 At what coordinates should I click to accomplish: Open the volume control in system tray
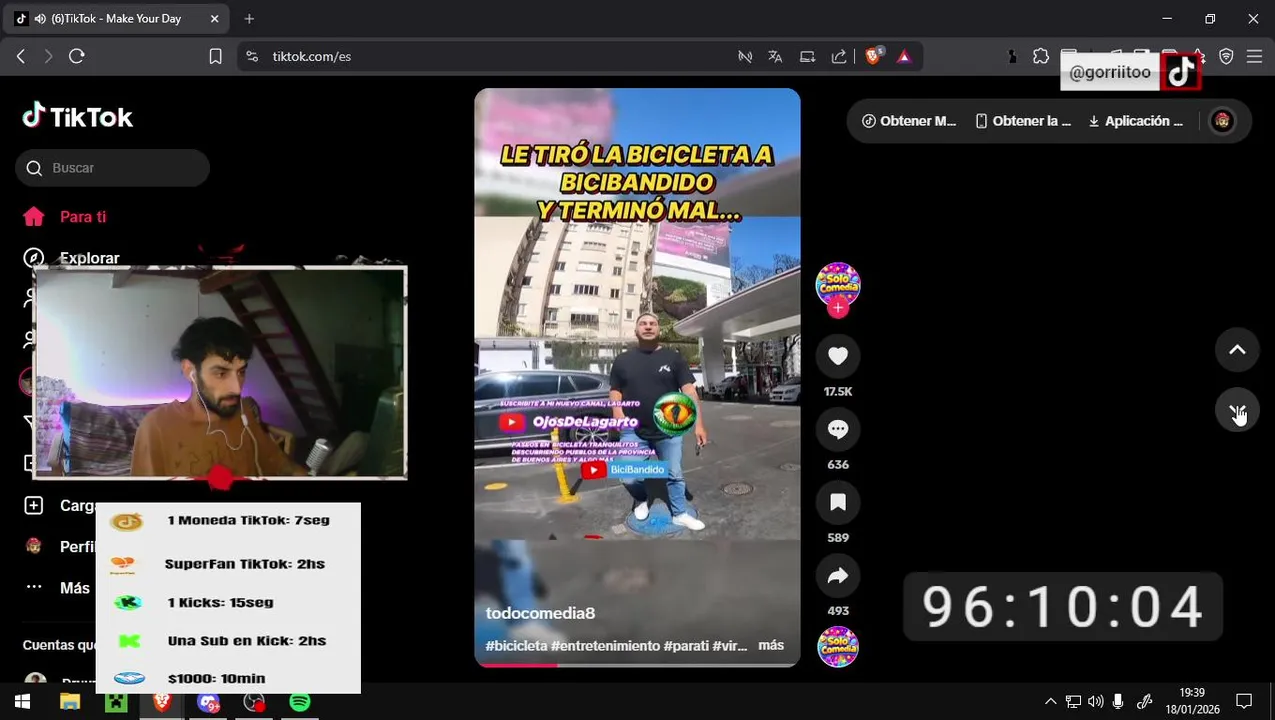(1095, 702)
